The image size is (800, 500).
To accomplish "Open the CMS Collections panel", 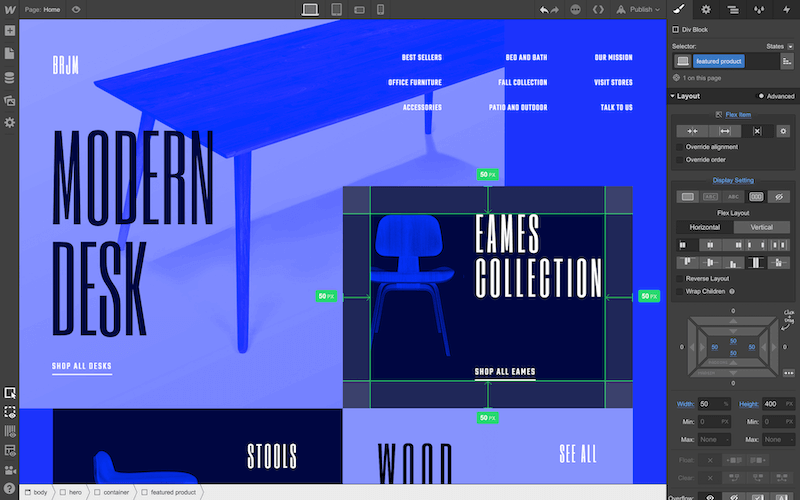I will (x=10, y=78).
